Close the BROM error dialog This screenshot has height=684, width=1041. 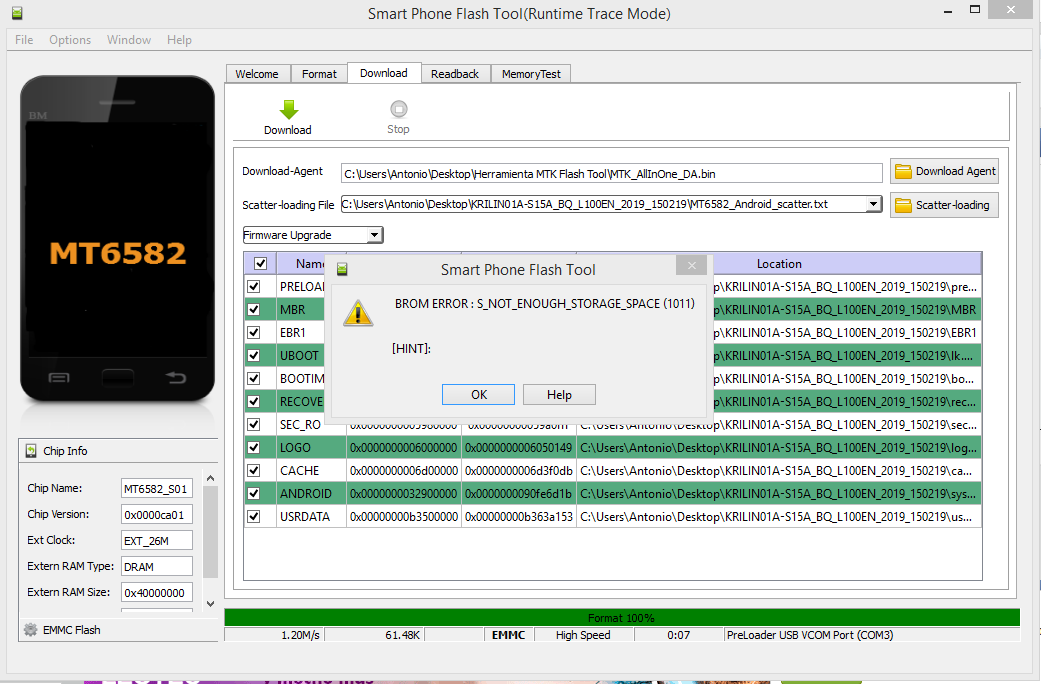pyautogui.click(x=692, y=265)
